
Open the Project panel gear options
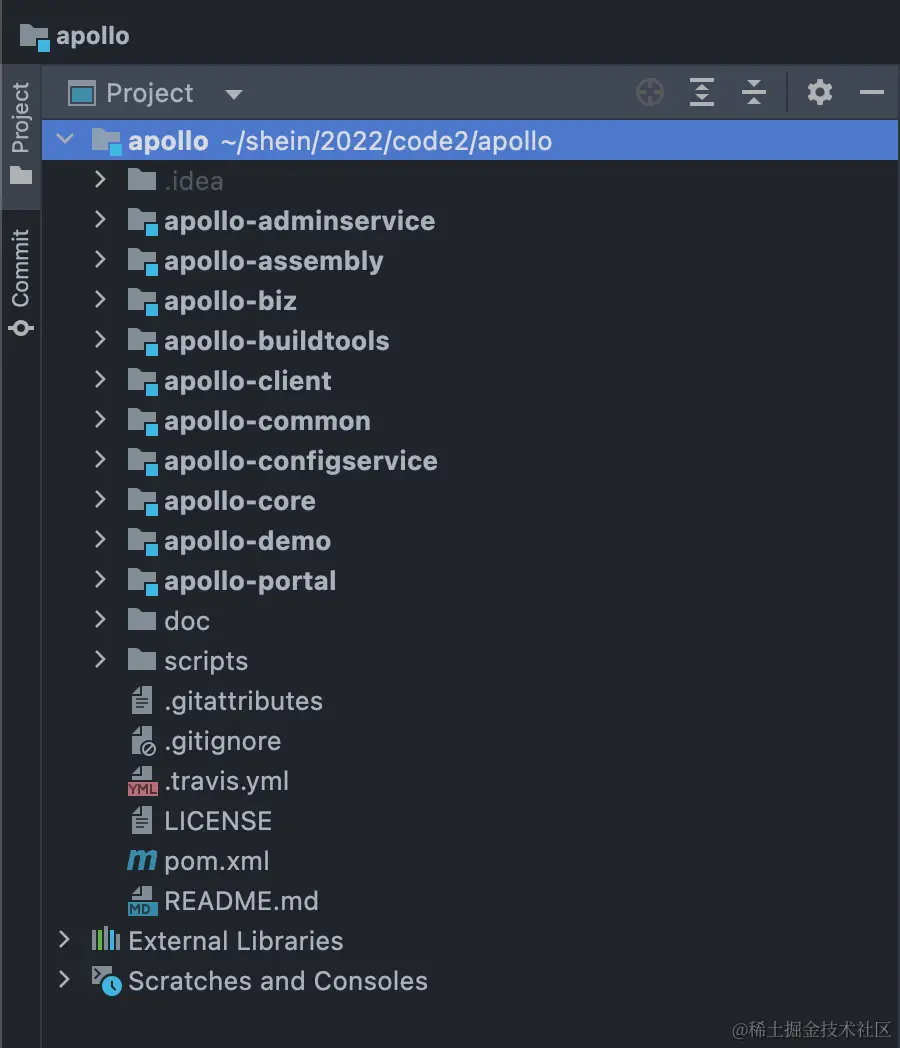point(820,93)
